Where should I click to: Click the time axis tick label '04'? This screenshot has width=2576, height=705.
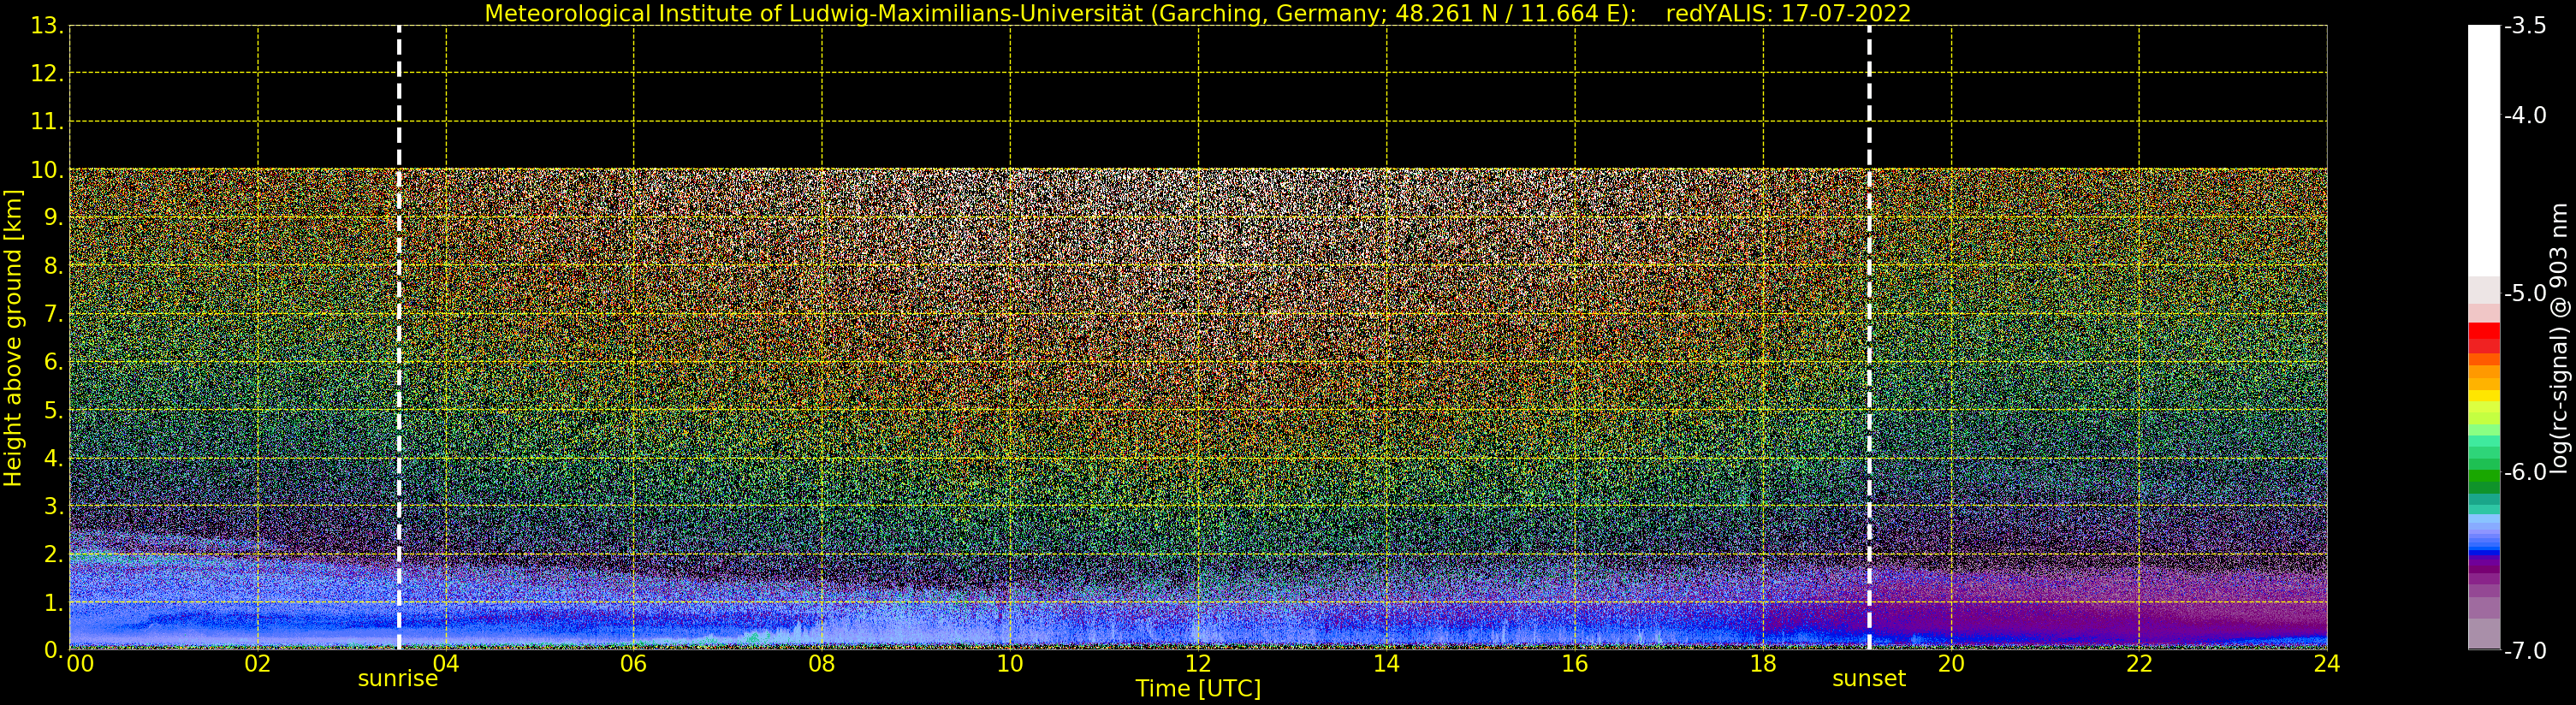446,664
